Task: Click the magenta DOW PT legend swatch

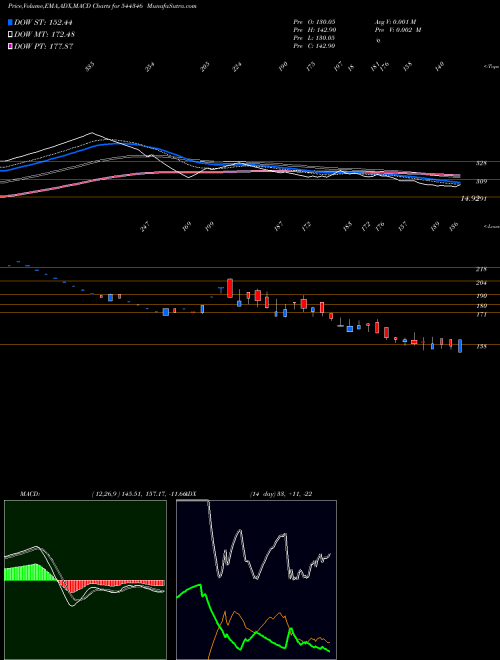Action: [x=11, y=46]
